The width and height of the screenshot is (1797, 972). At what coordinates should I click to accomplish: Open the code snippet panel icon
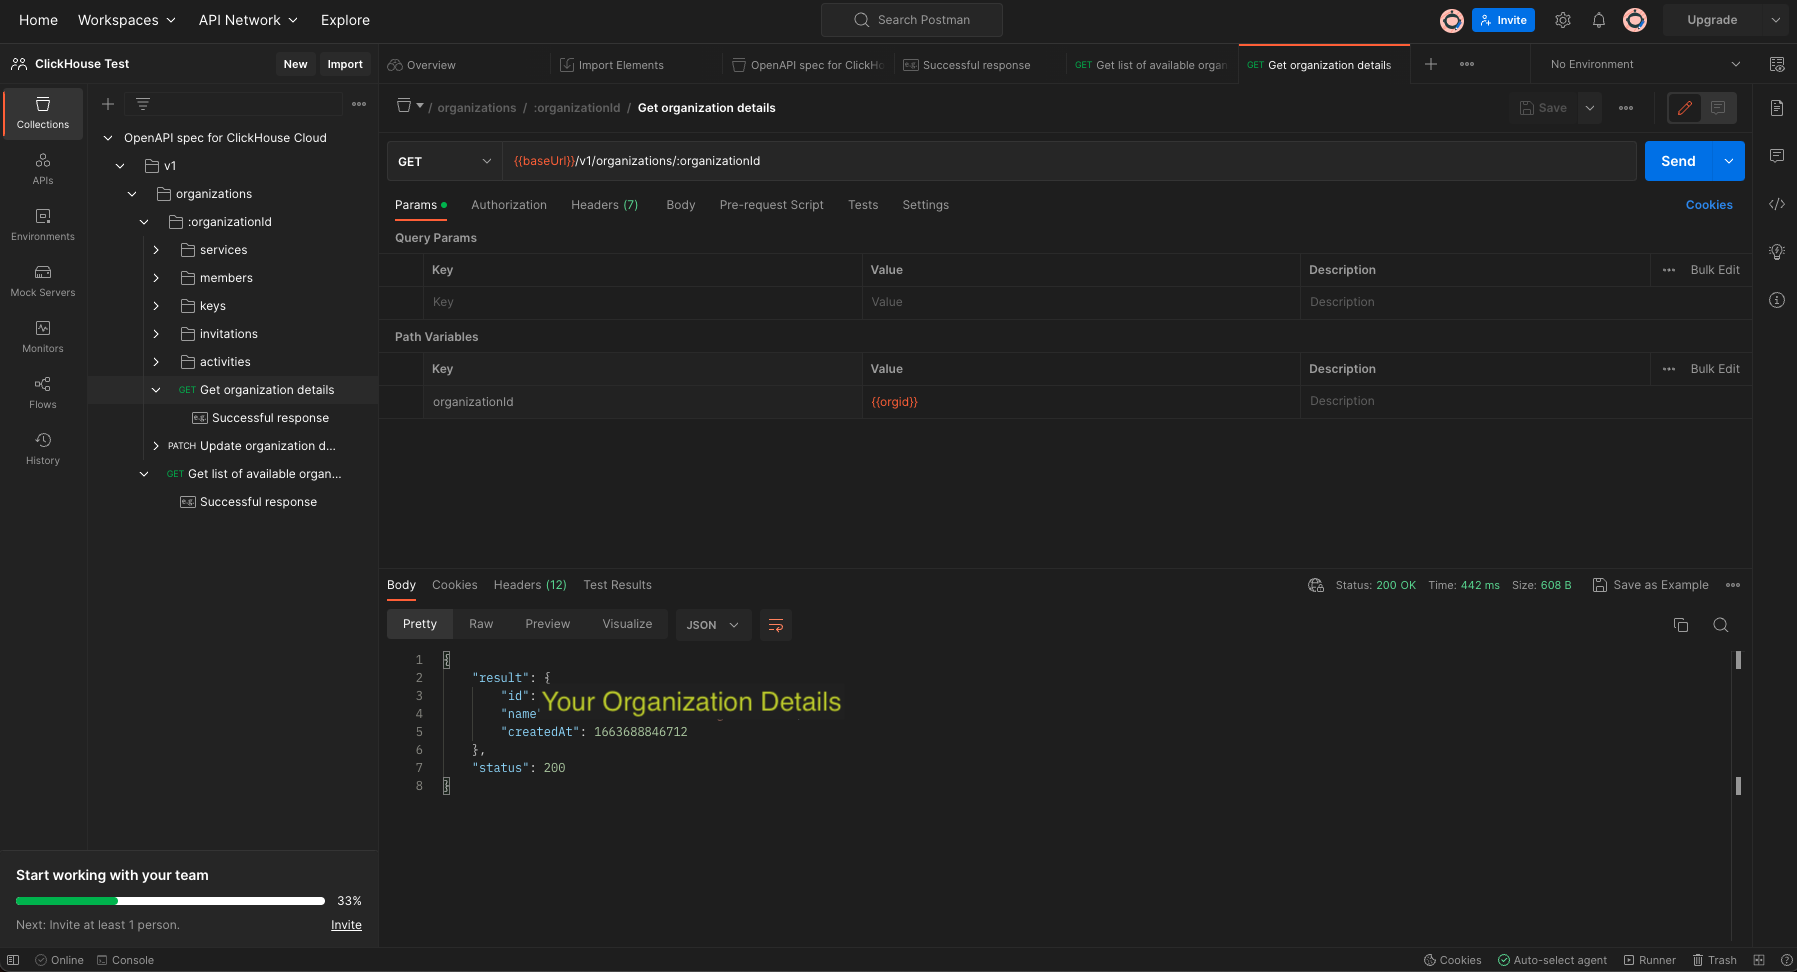(1777, 204)
